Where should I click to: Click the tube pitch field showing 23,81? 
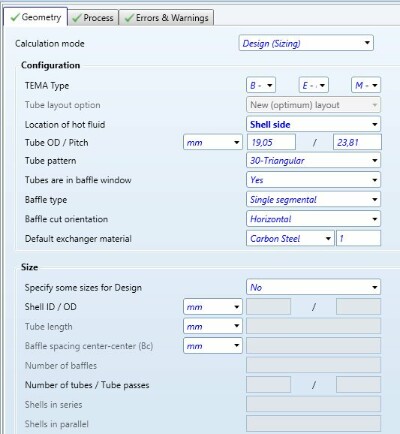[357, 143]
